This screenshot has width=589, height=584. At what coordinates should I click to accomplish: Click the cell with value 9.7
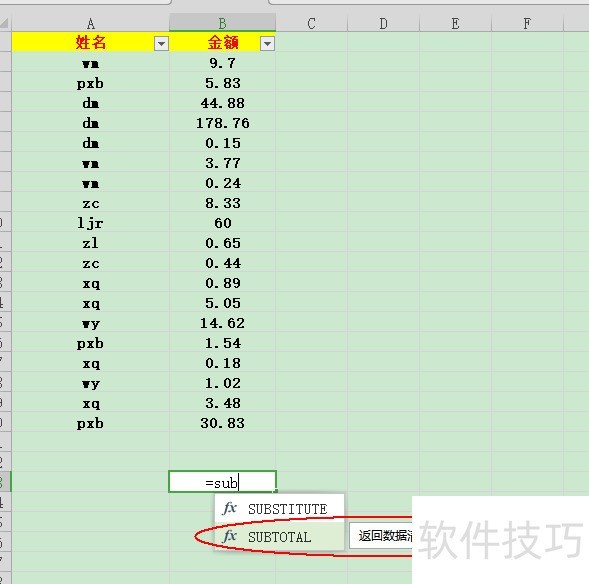222,63
